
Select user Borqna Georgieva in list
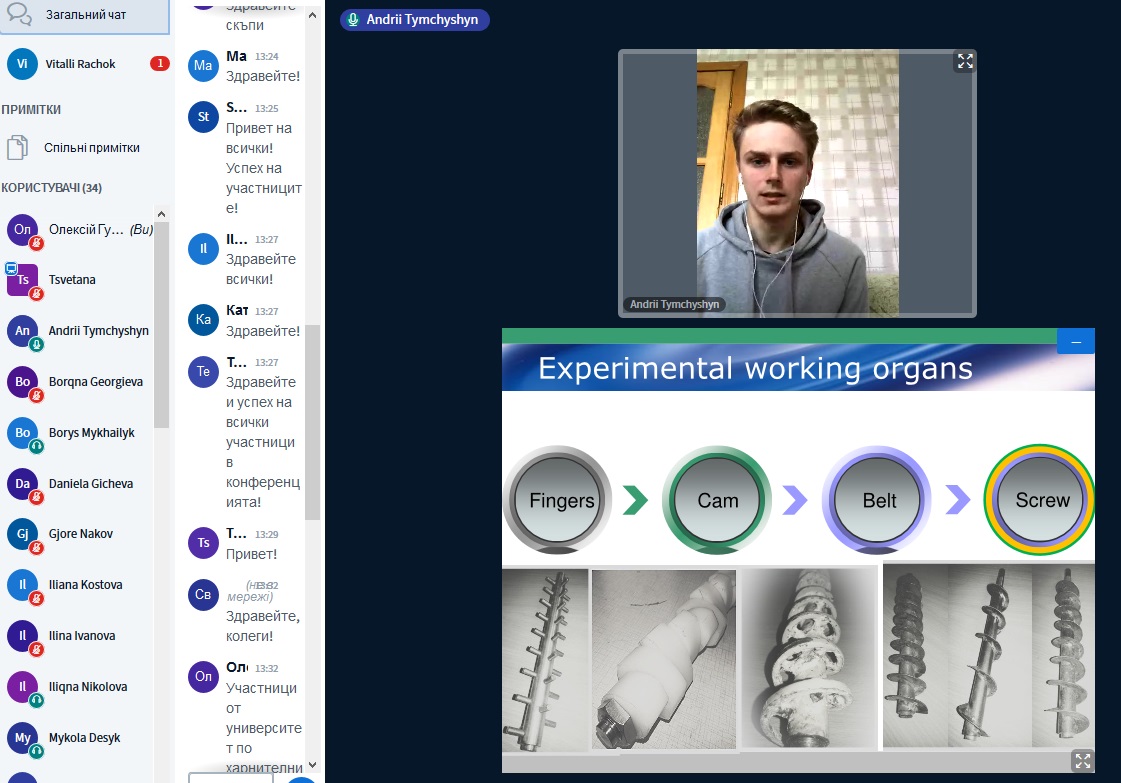tap(95, 382)
